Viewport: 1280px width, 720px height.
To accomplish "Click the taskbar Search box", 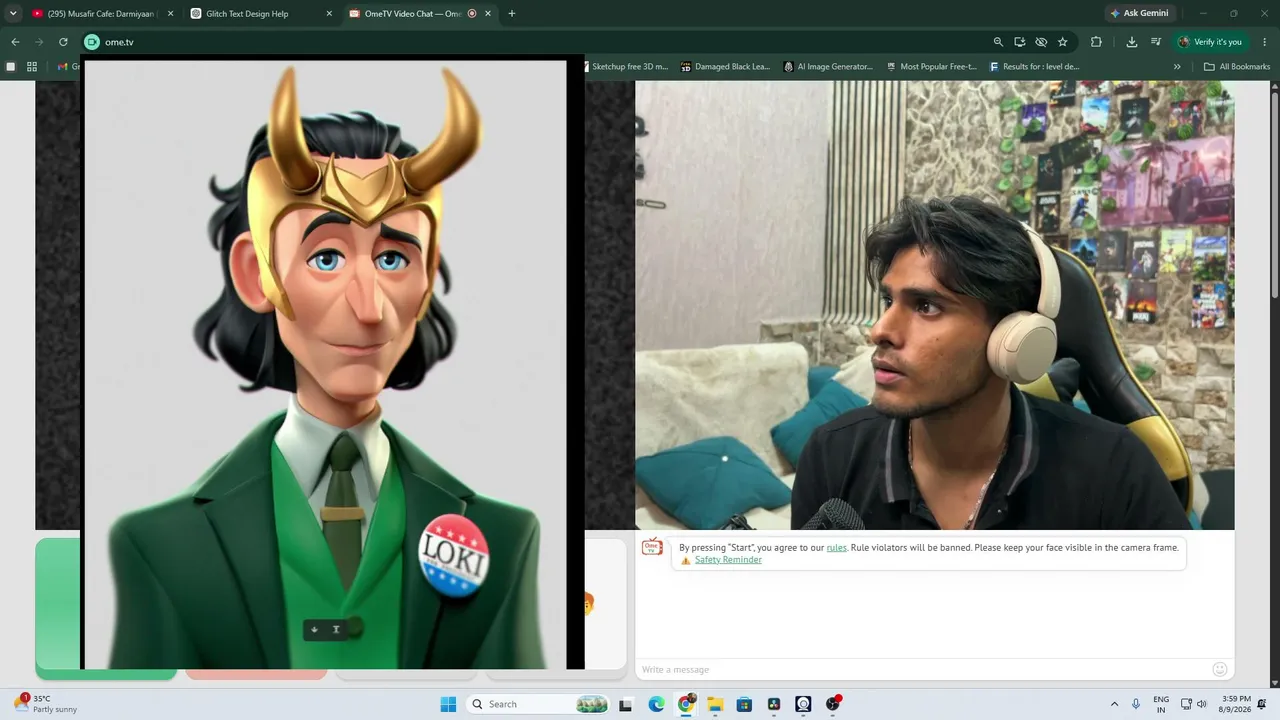I will point(538,704).
